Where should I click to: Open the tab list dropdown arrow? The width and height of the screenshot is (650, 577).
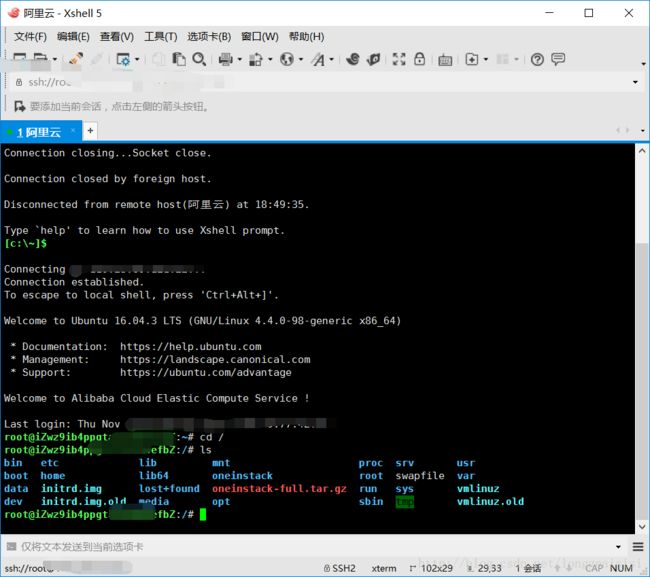tap(642, 131)
